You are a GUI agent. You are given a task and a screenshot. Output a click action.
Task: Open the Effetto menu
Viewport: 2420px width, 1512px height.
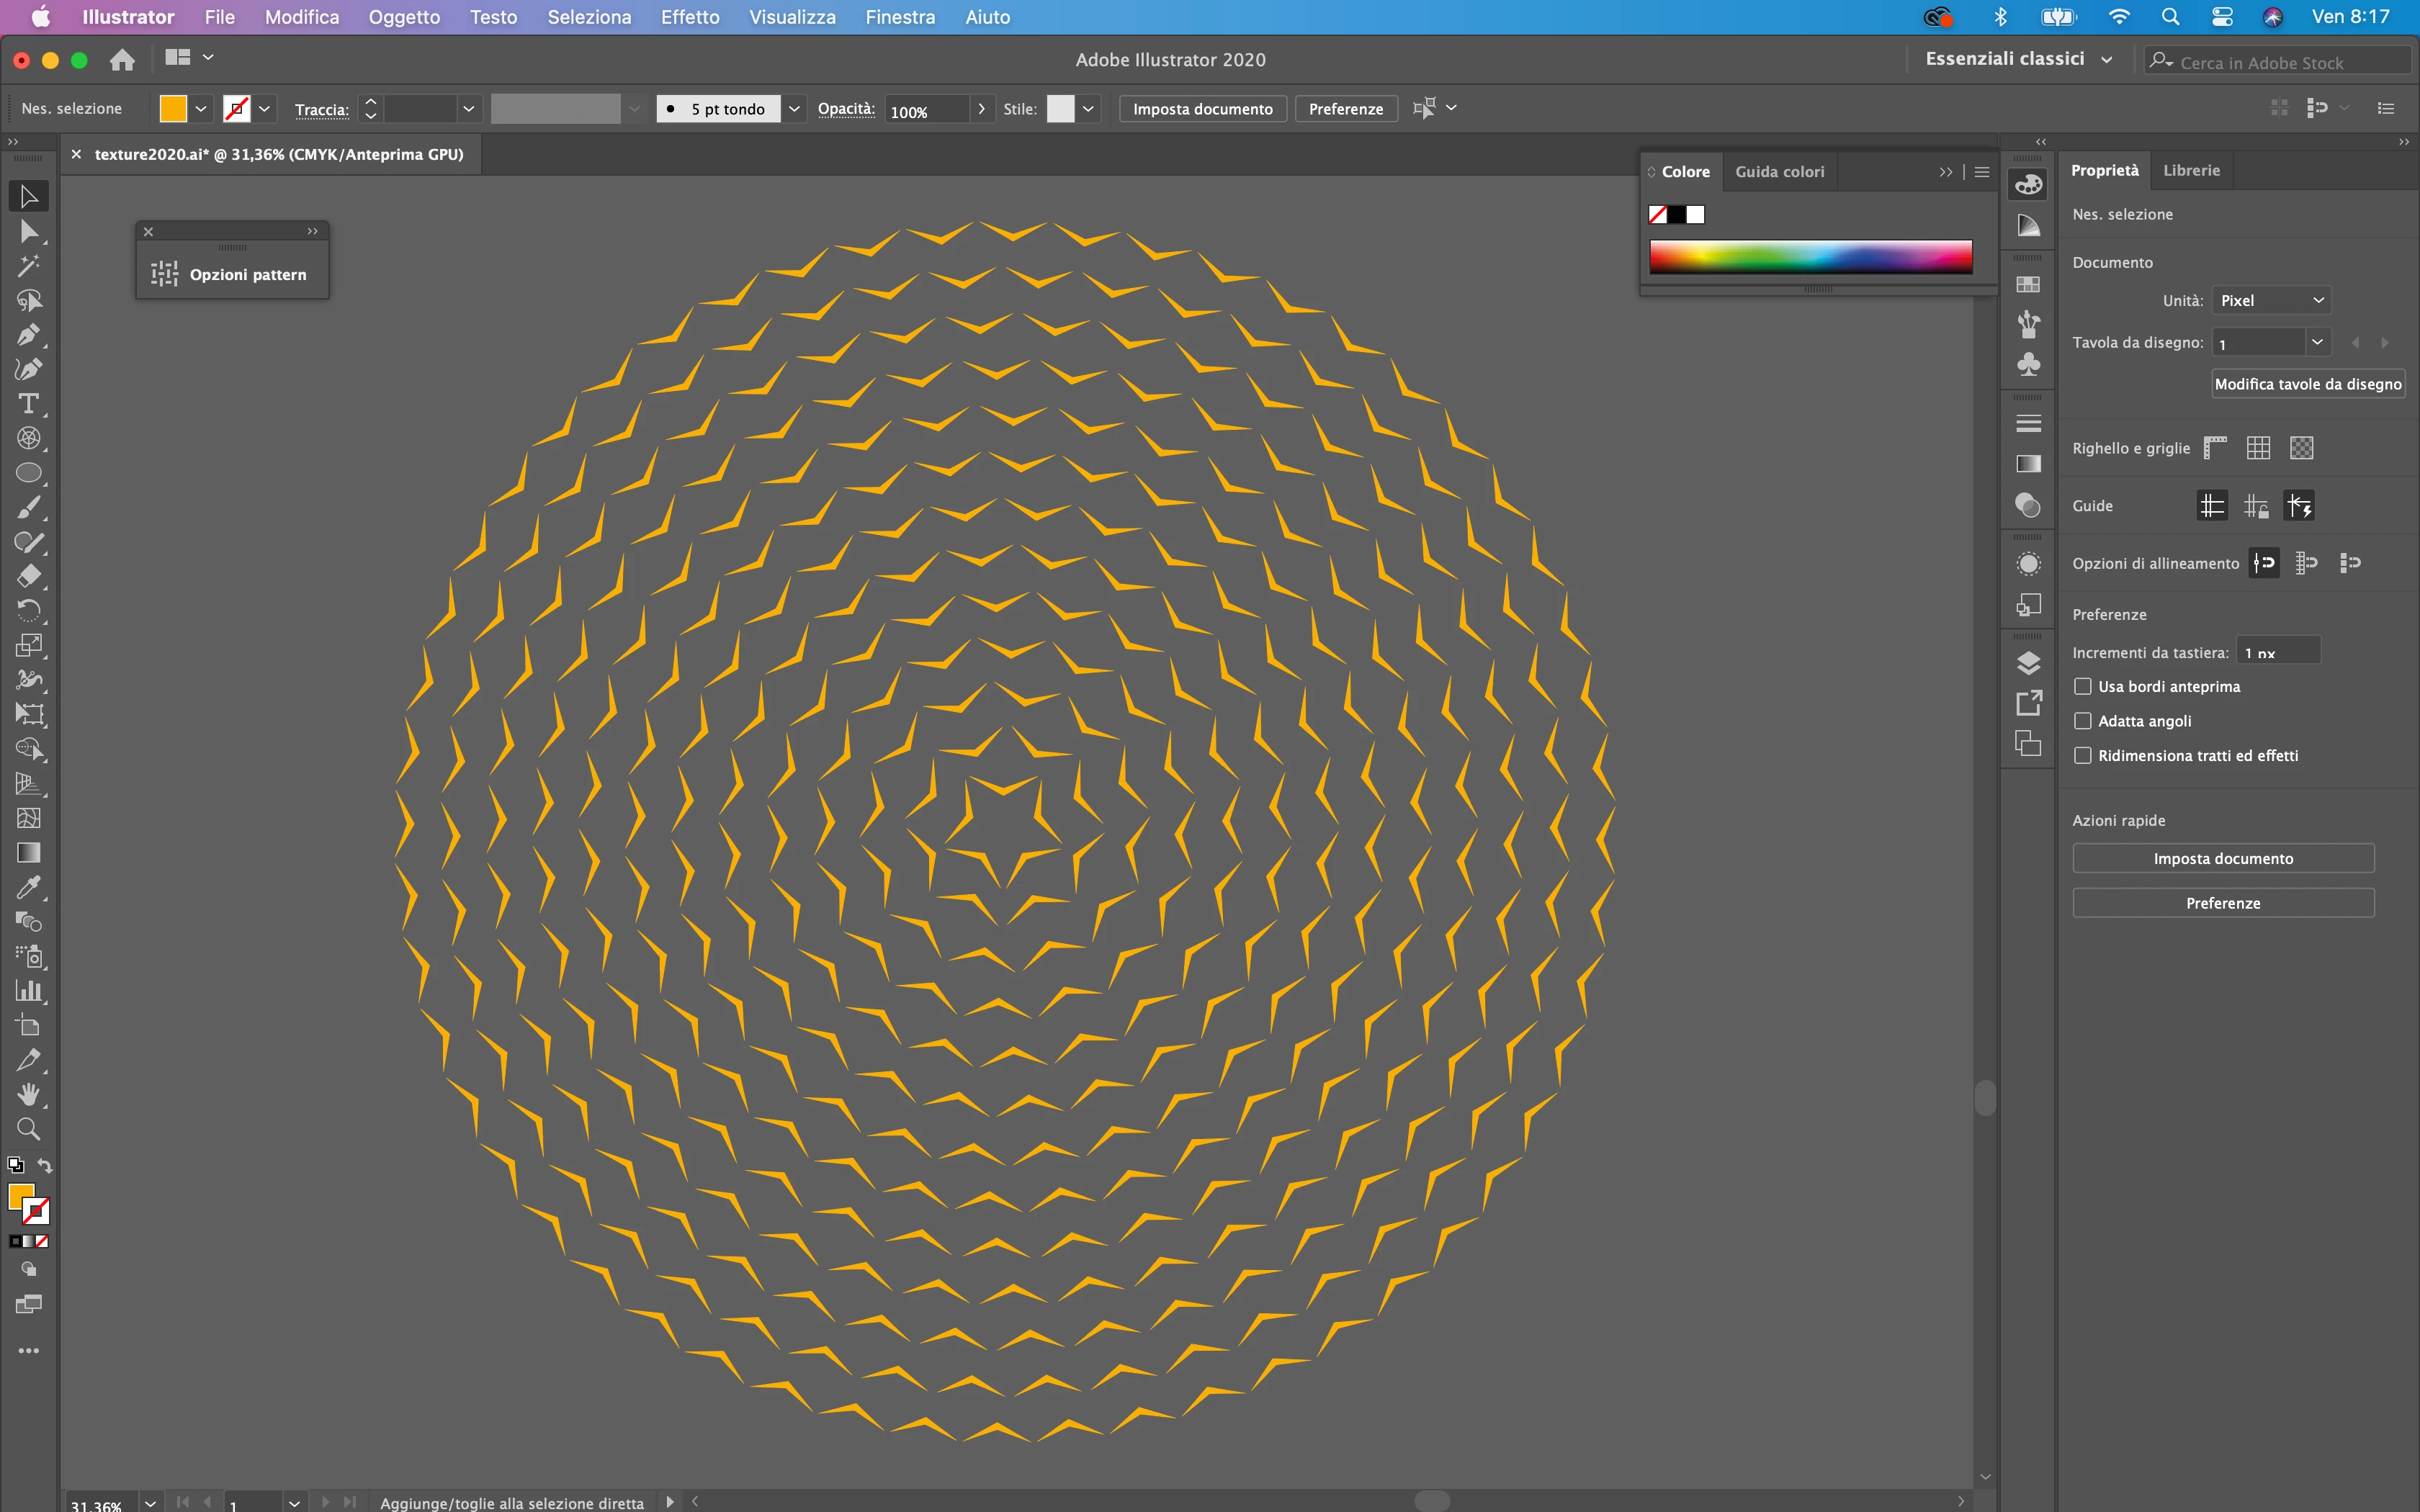pos(690,17)
